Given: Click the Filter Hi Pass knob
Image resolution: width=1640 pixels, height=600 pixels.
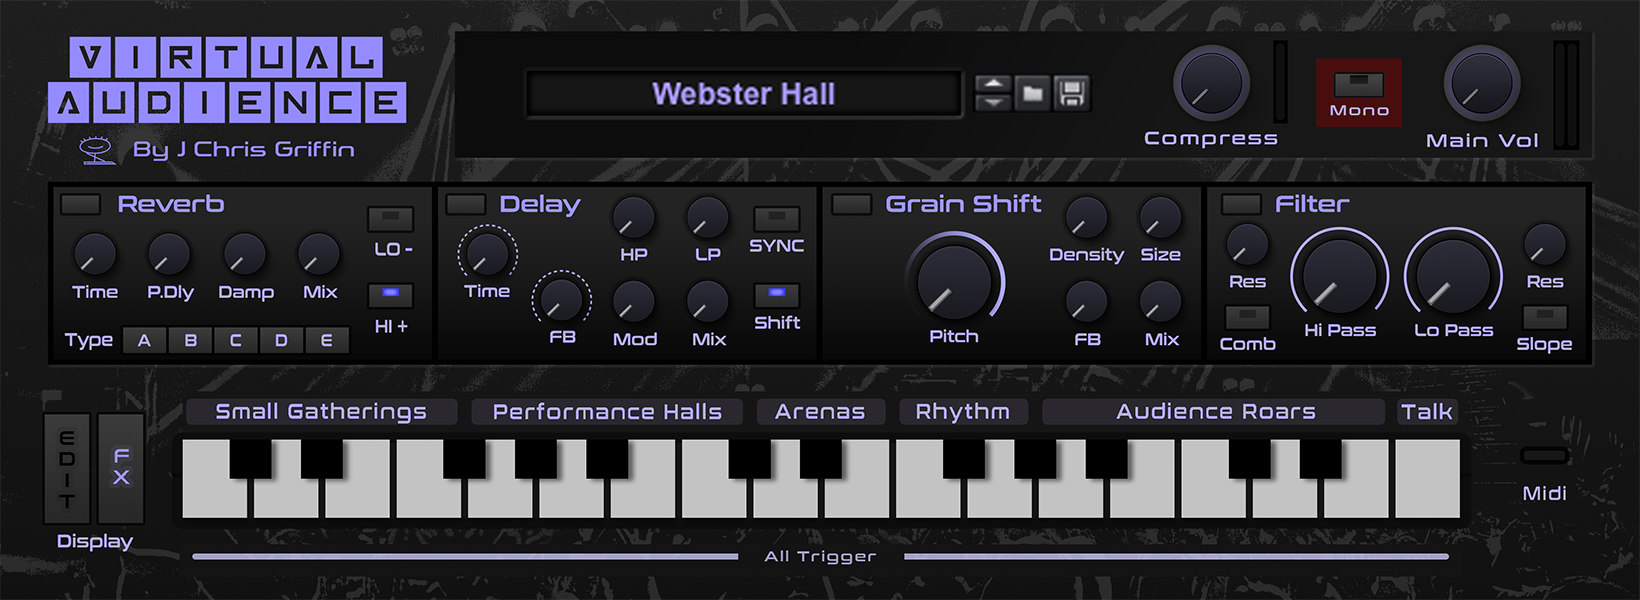Looking at the screenshot, I should coord(1339,276).
